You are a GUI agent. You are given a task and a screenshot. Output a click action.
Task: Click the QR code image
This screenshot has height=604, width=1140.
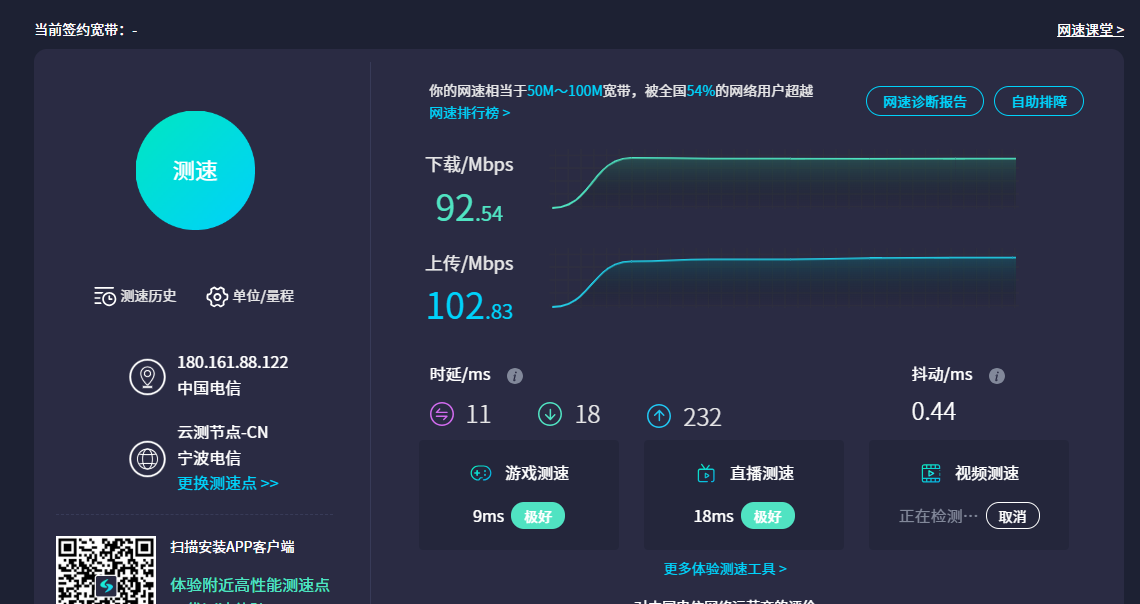[x=106, y=570]
